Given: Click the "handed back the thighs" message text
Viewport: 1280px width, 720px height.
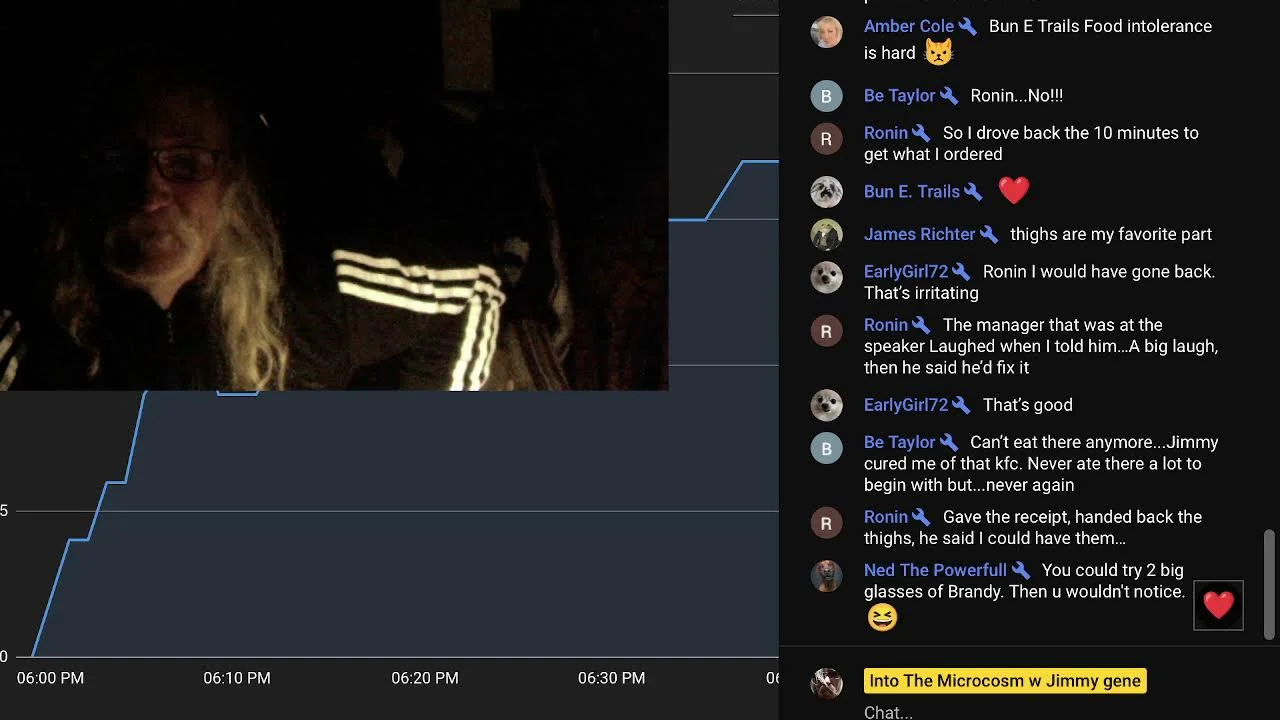Looking at the screenshot, I should [1033, 528].
